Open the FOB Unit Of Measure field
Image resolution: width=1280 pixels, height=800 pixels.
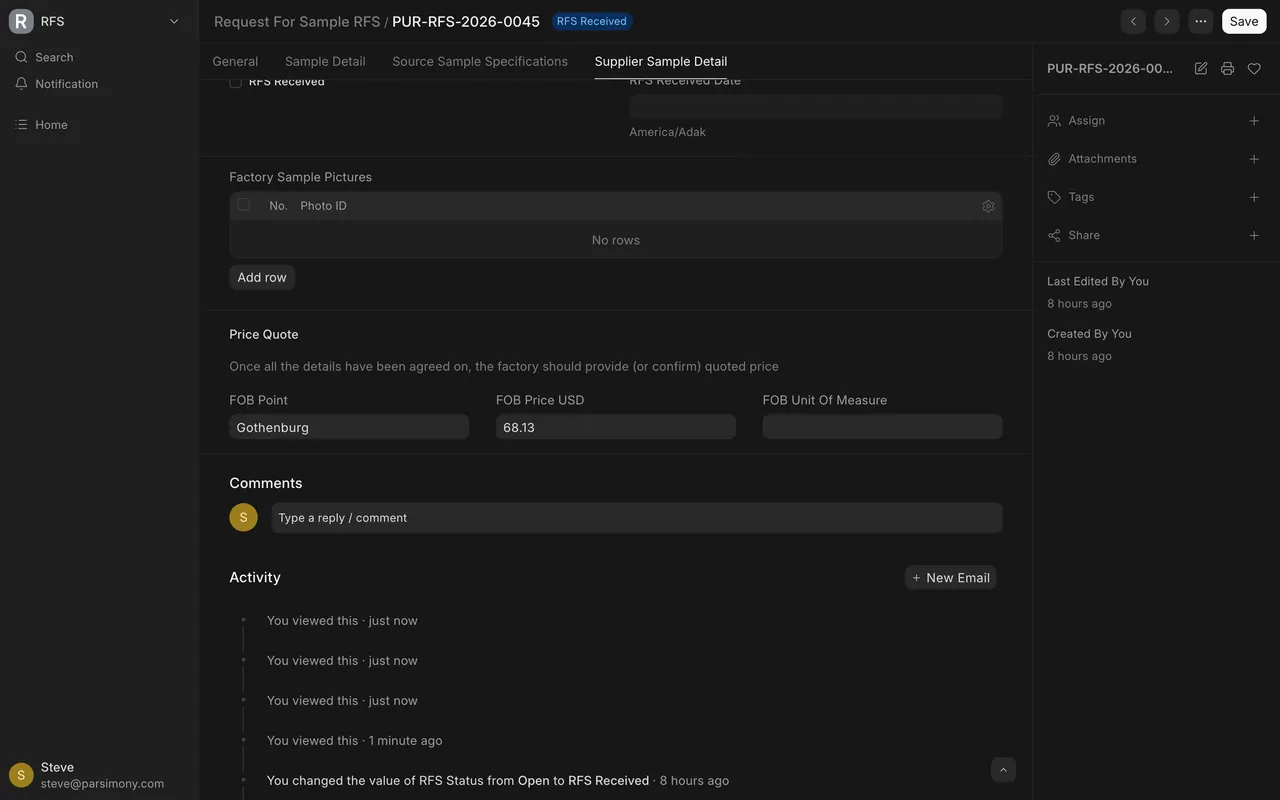tap(882, 427)
